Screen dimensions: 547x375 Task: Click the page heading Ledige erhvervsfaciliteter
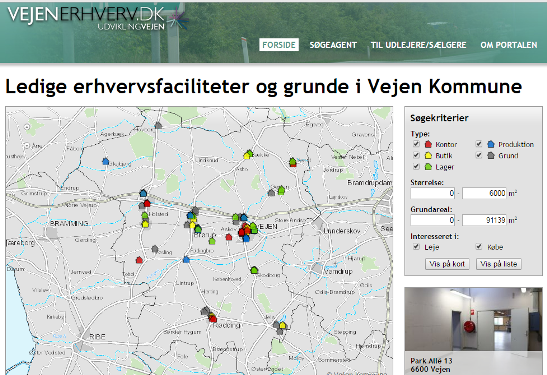pyautogui.click(x=264, y=87)
